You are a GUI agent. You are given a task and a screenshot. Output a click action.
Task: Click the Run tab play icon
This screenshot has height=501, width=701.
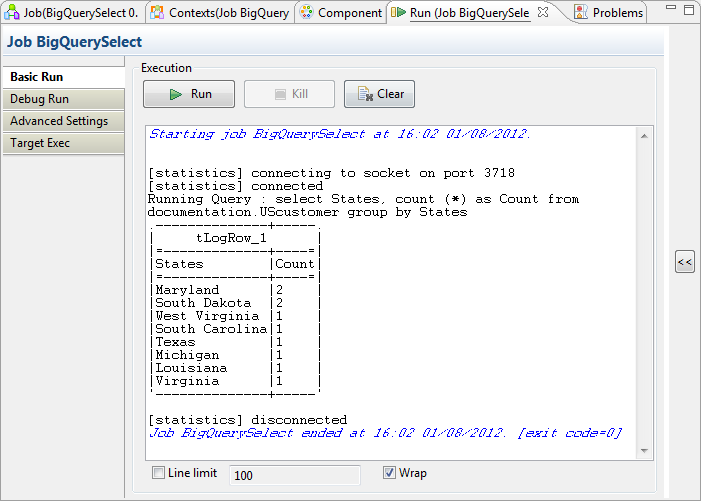[398, 12]
